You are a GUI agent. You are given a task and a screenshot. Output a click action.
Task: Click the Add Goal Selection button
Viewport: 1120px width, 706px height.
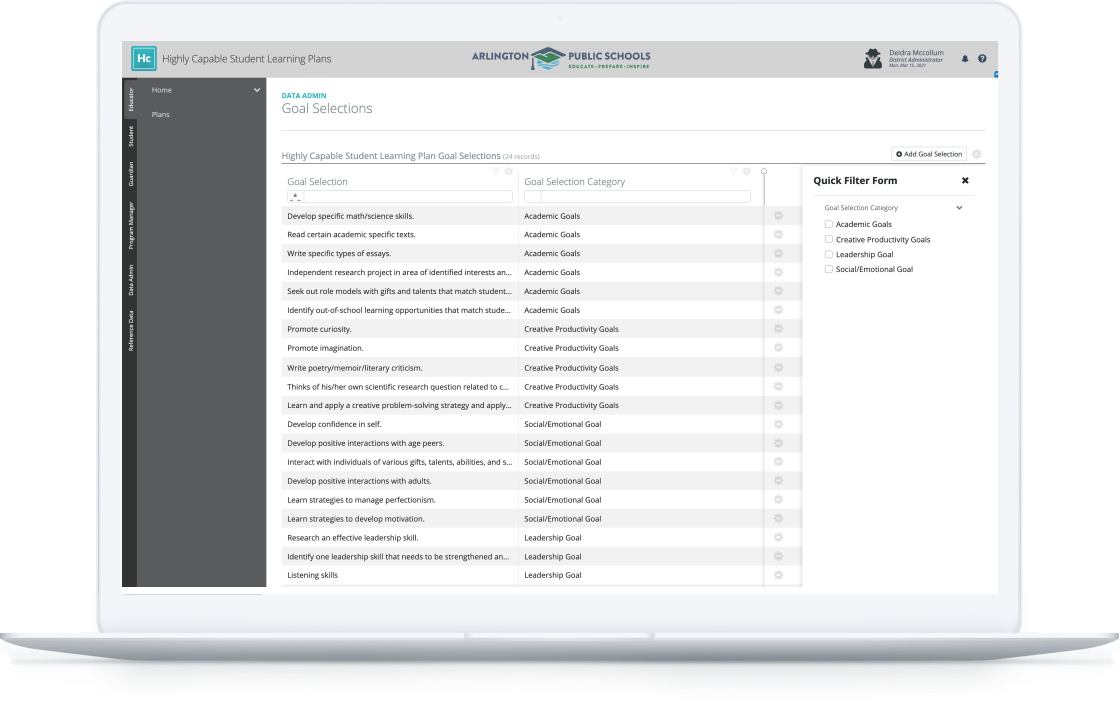pos(929,154)
